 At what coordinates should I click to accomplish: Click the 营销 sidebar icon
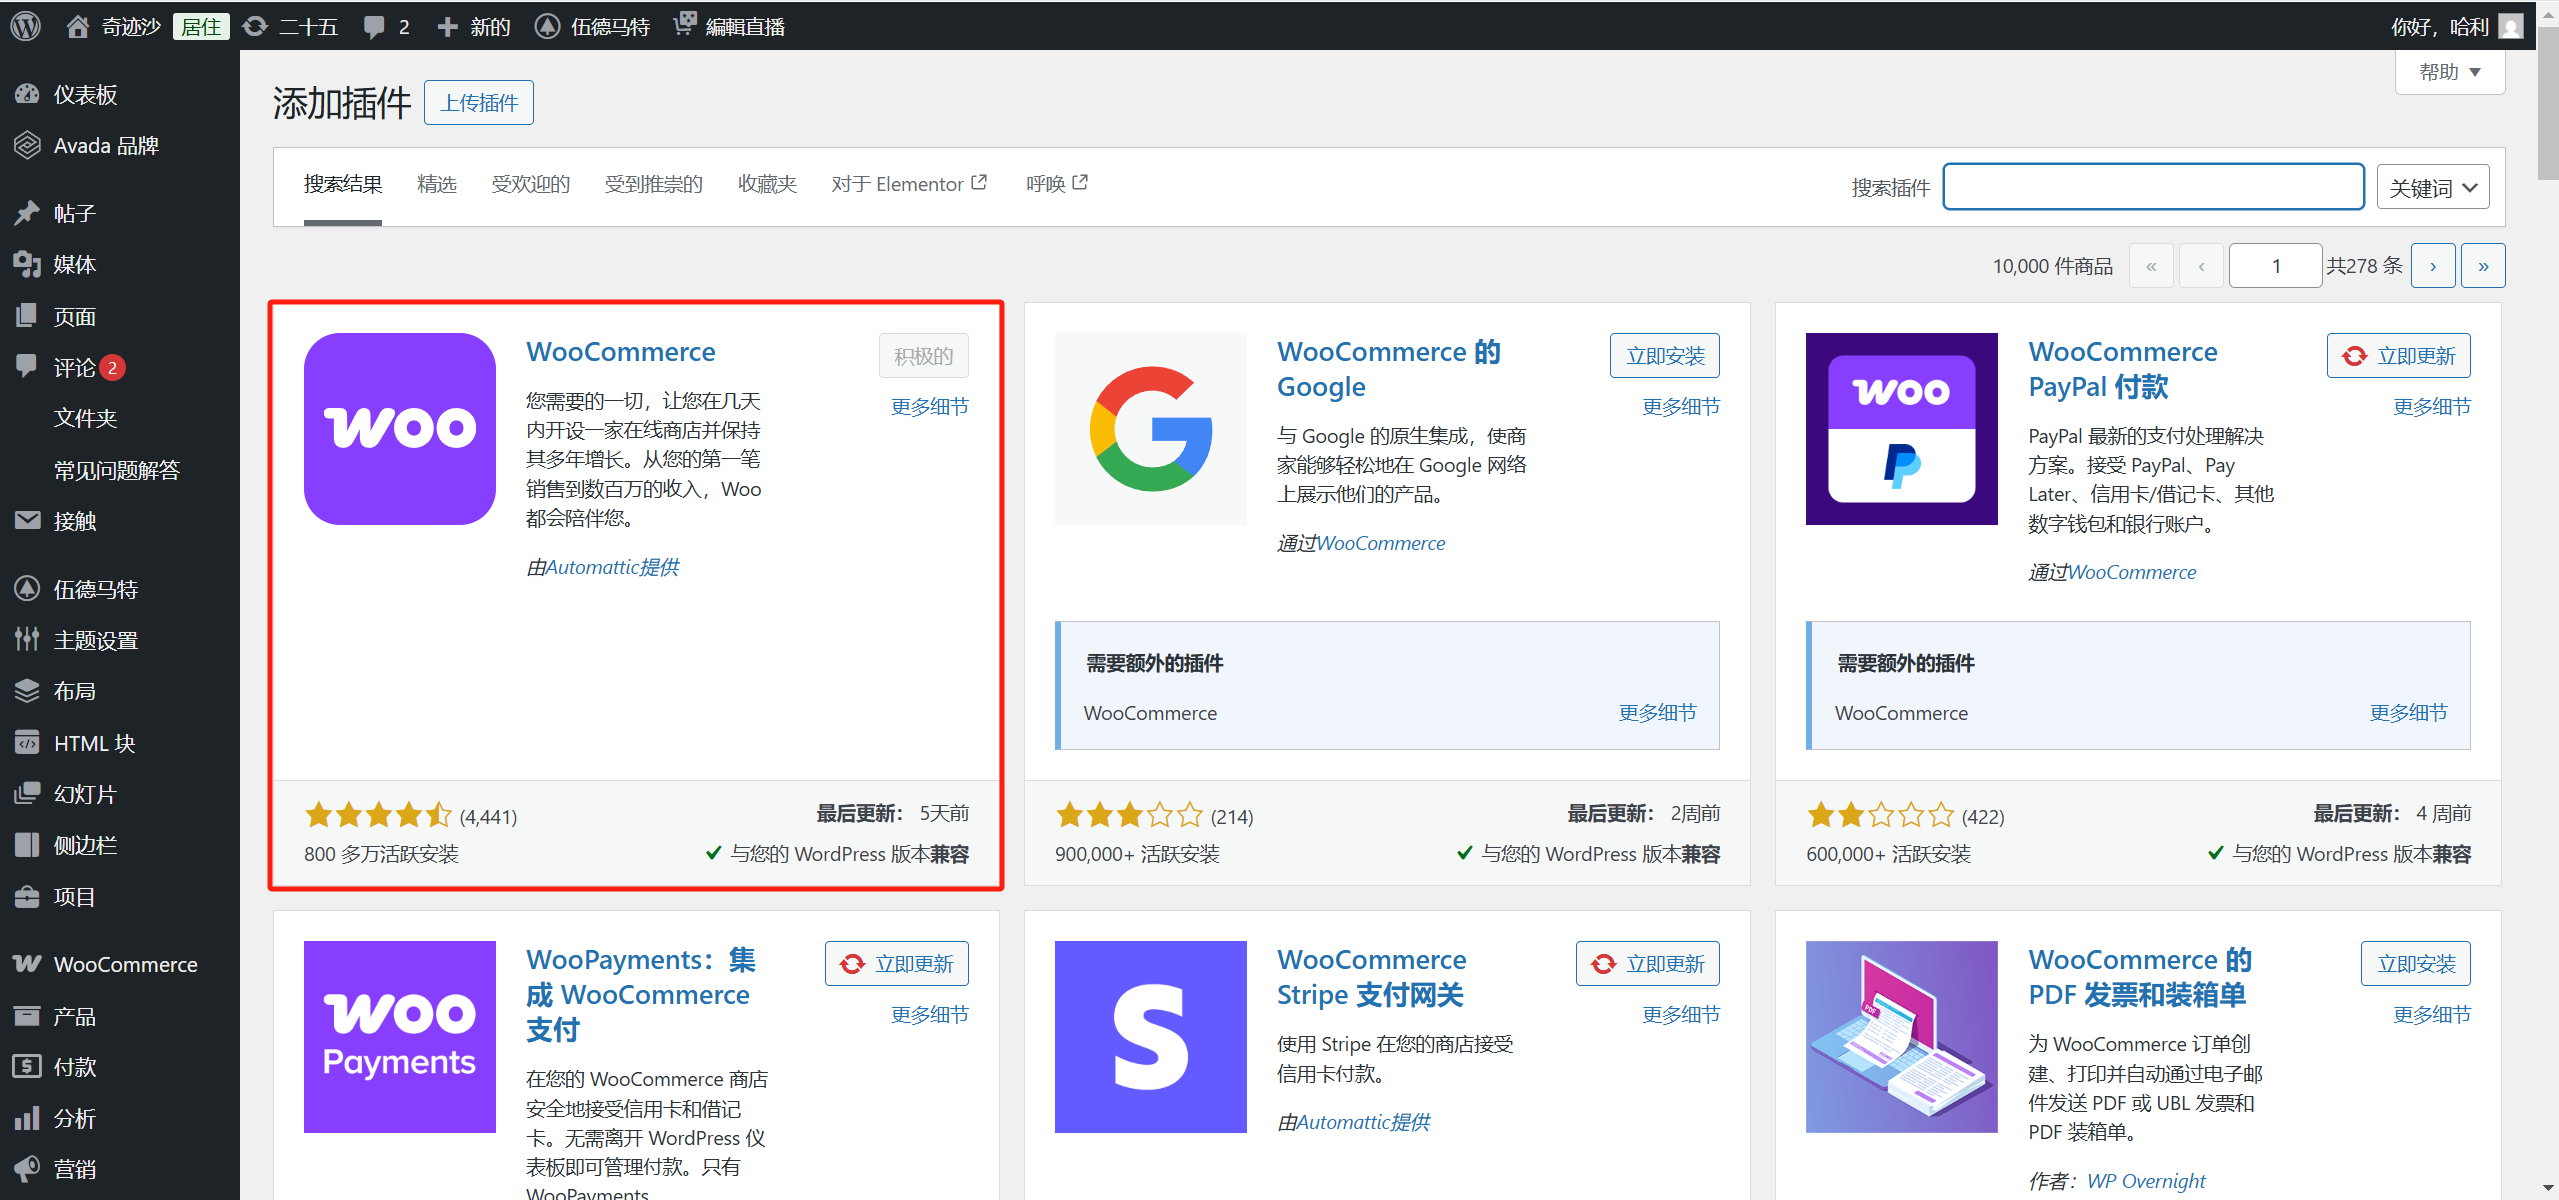[28, 1168]
